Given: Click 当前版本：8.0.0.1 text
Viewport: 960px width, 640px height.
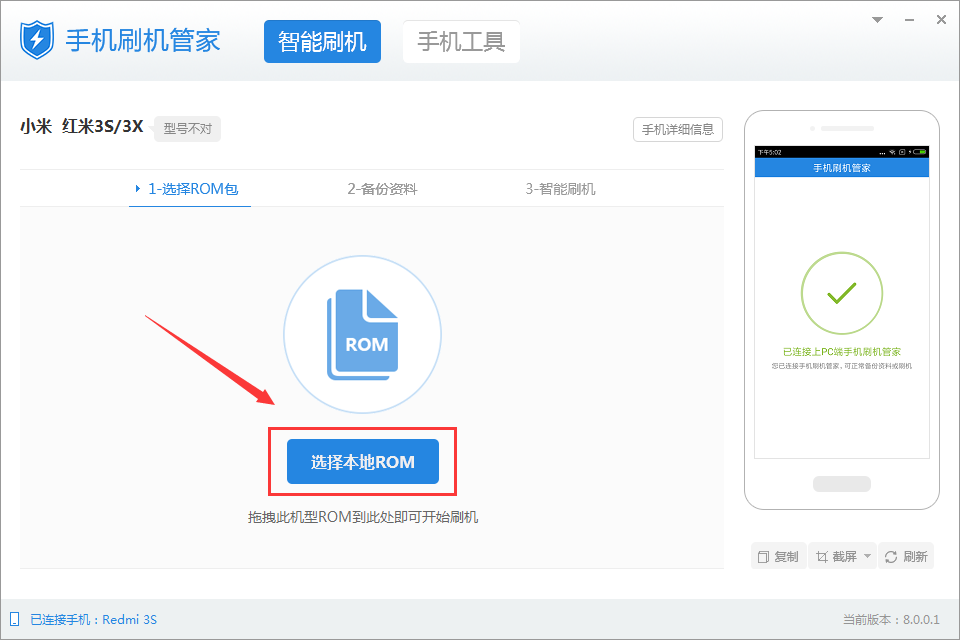Looking at the screenshot, I should coord(891,619).
